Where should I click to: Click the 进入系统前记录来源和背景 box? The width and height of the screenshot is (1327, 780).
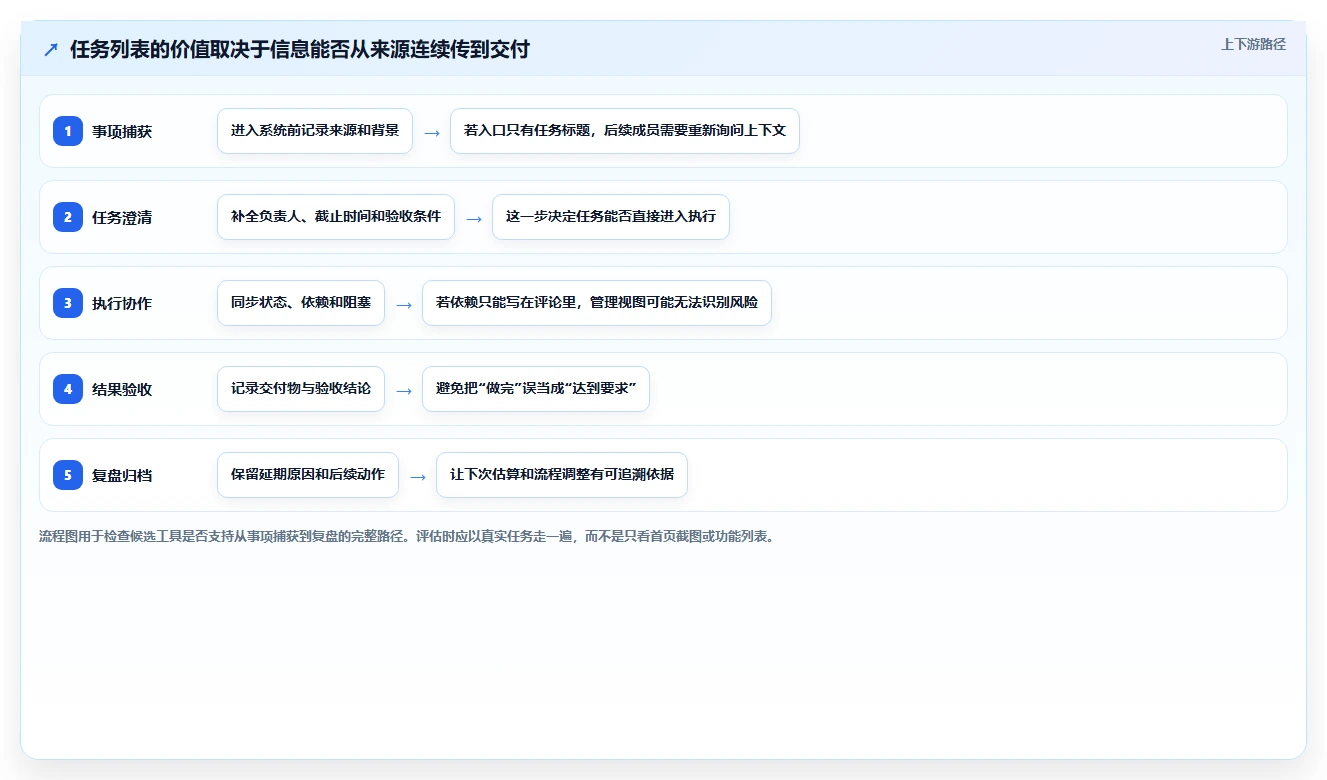pos(315,131)
